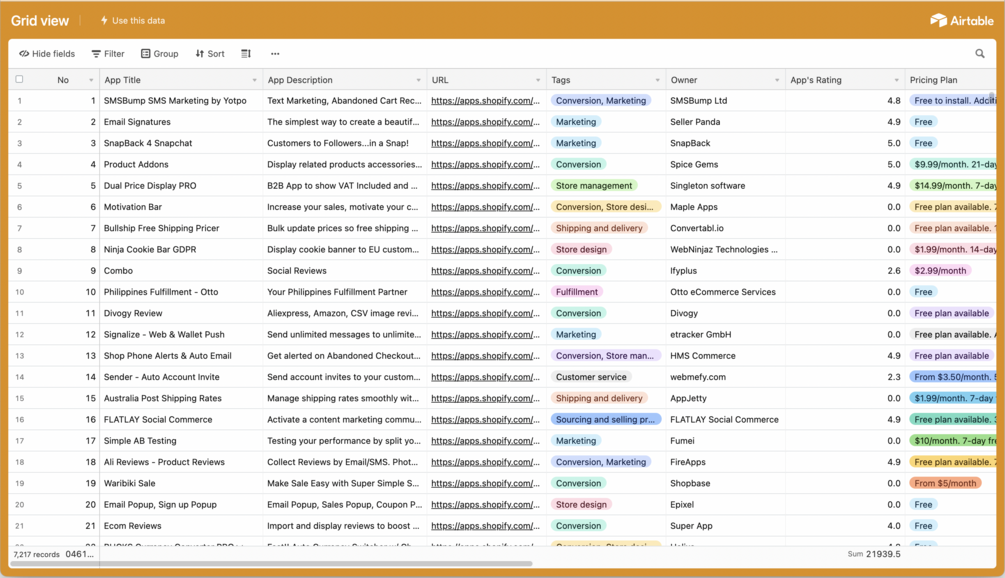This screenshot has width=1005, height=578.
Task: Open the No column dropdown arrow
Action: [91, 80]
